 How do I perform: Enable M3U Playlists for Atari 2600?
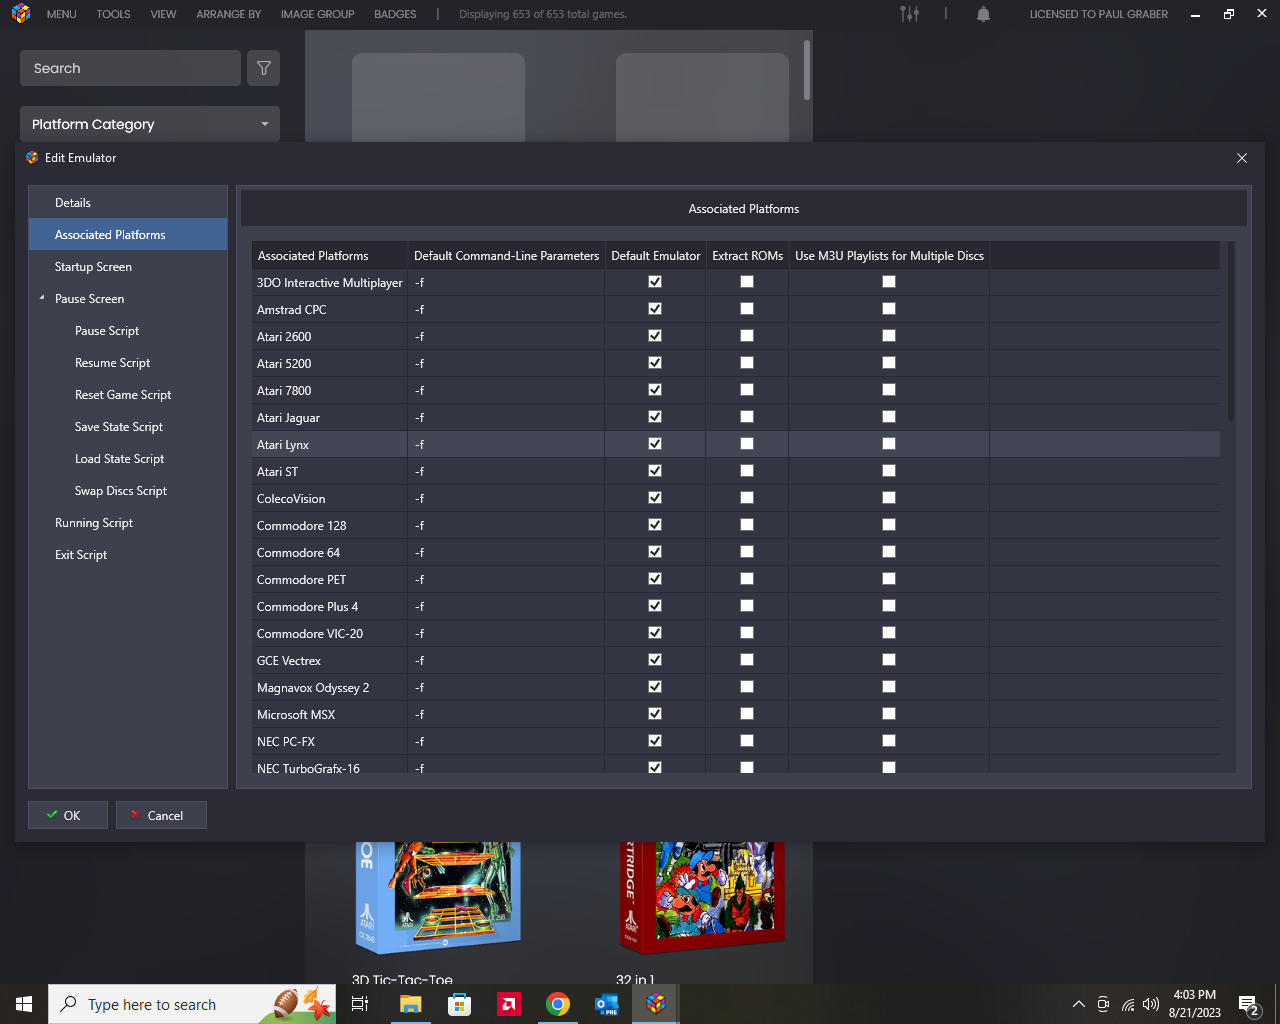[x=889, y=336]
